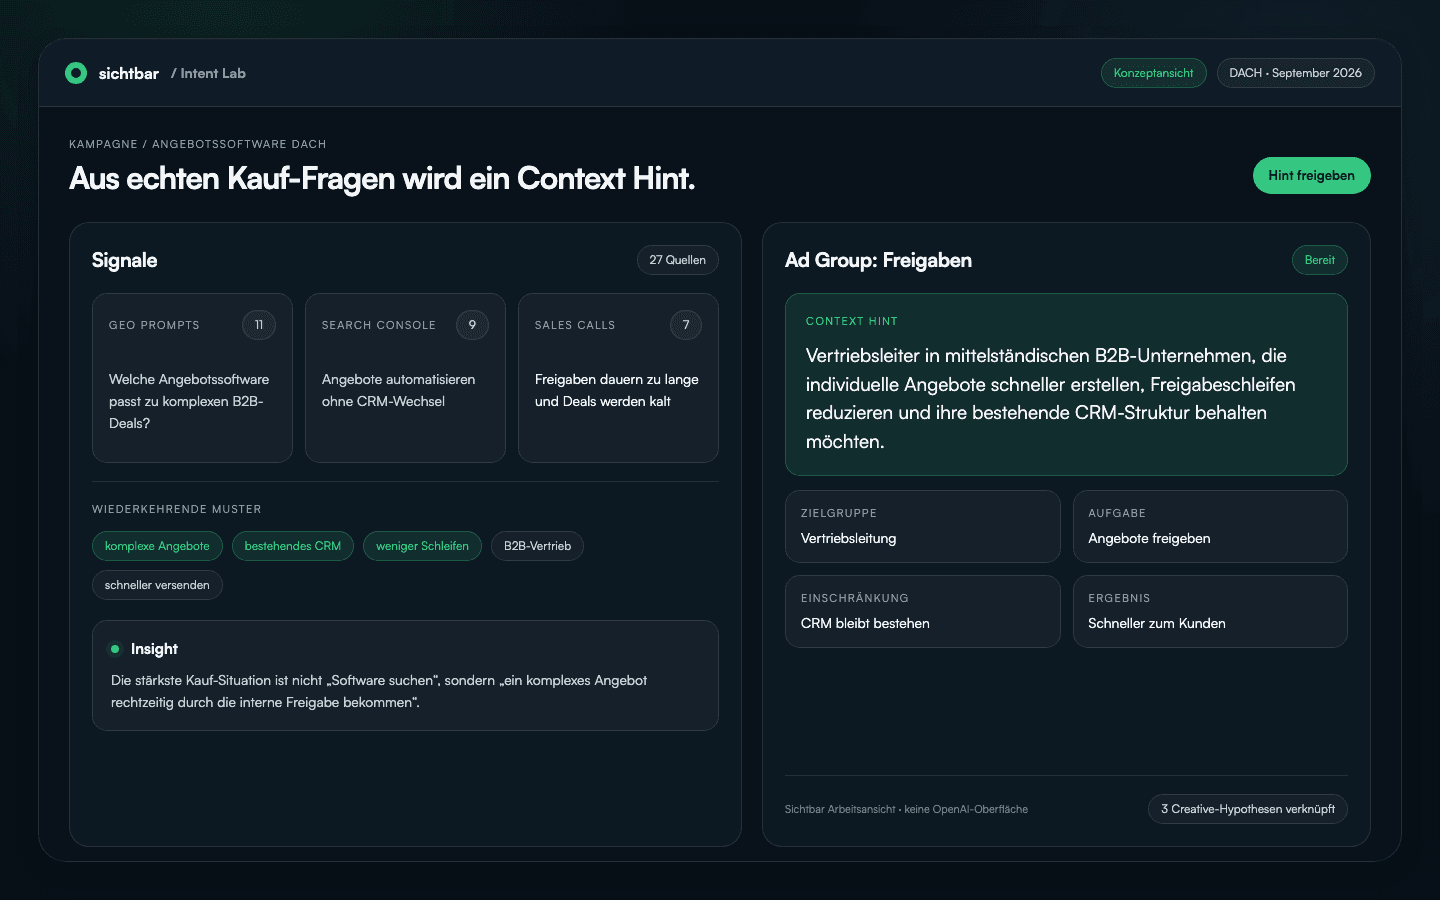The height and width of the screenshot is (900, 1440).
Task: Open the Ergebnis Schneller zum Kunden field
Action: click(1210, 611)
